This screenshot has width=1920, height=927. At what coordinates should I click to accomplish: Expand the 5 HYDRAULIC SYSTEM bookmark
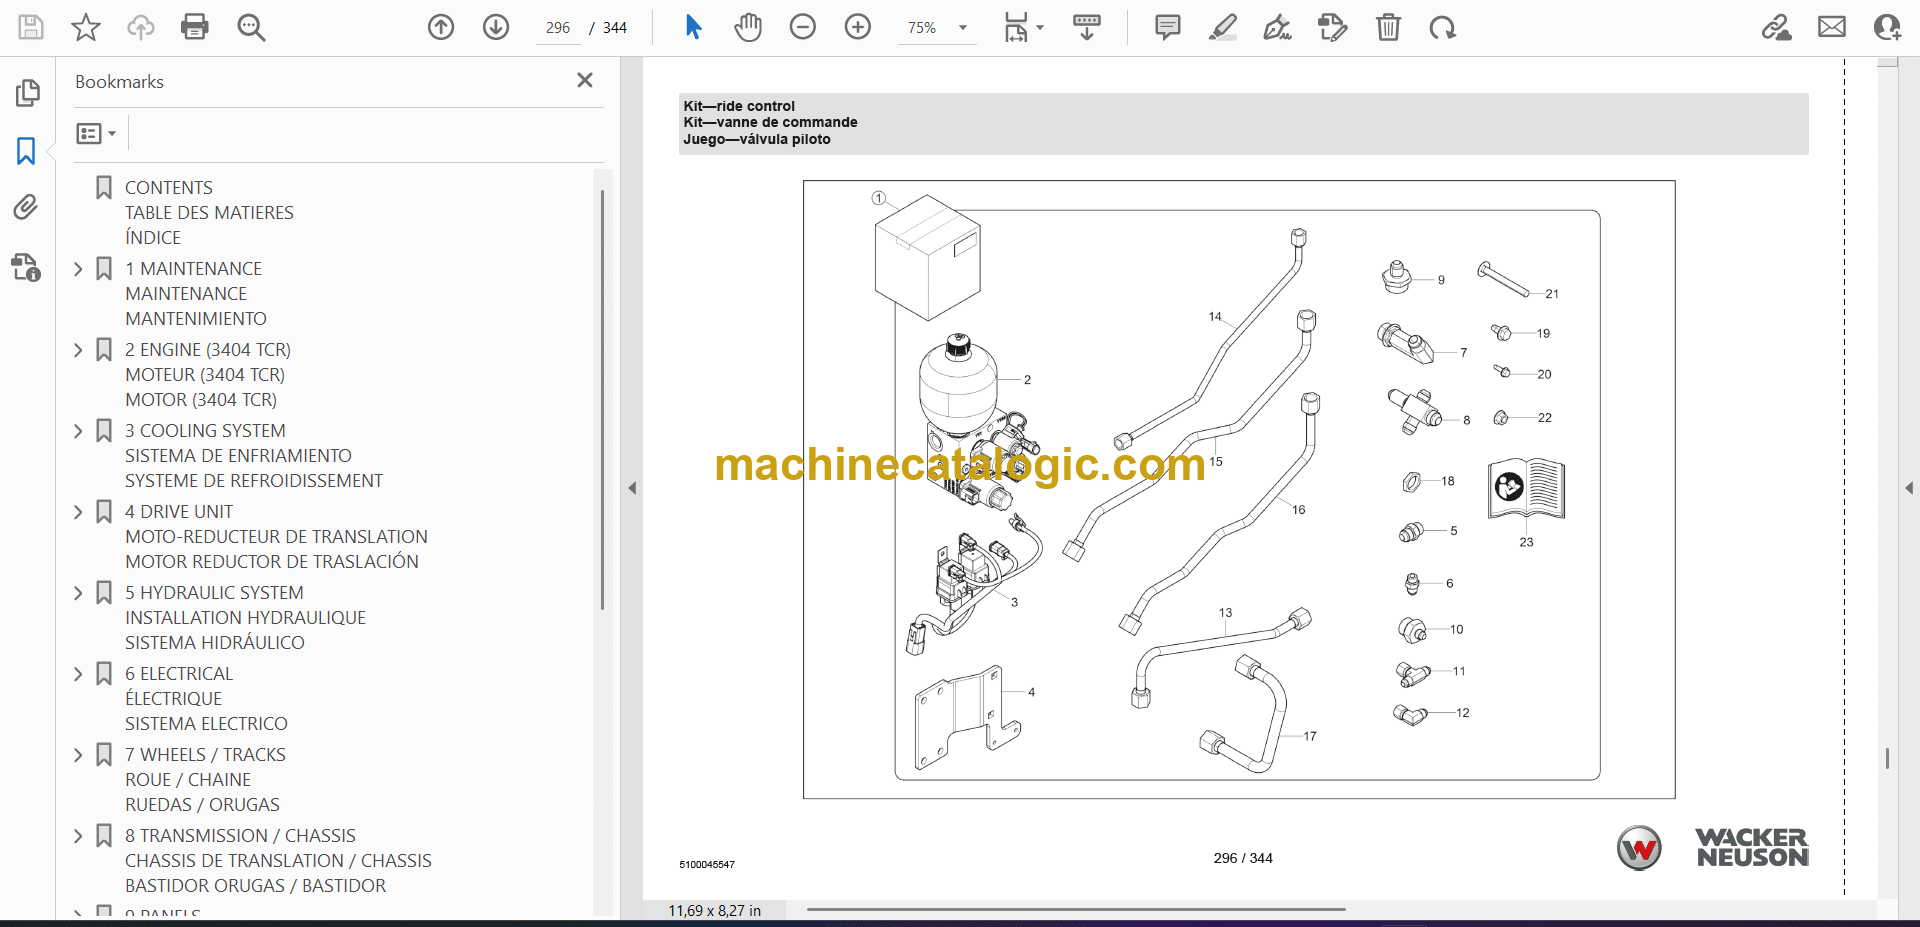78,593
